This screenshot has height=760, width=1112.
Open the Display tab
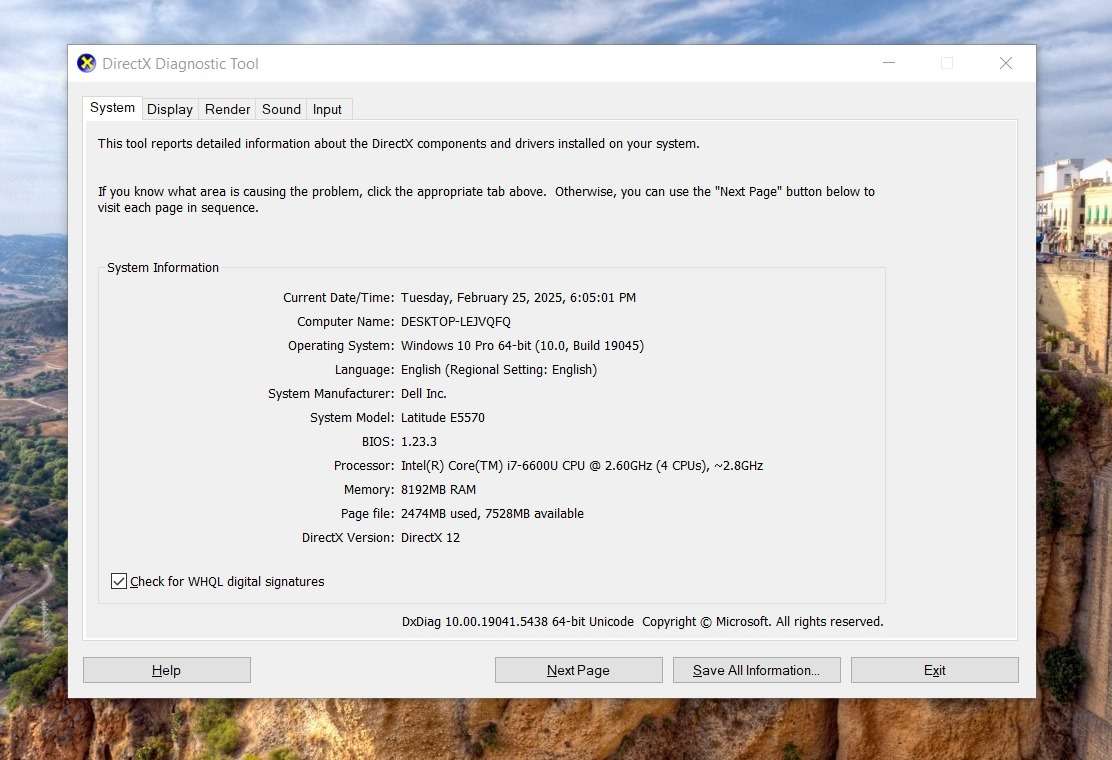click(169, 109)
